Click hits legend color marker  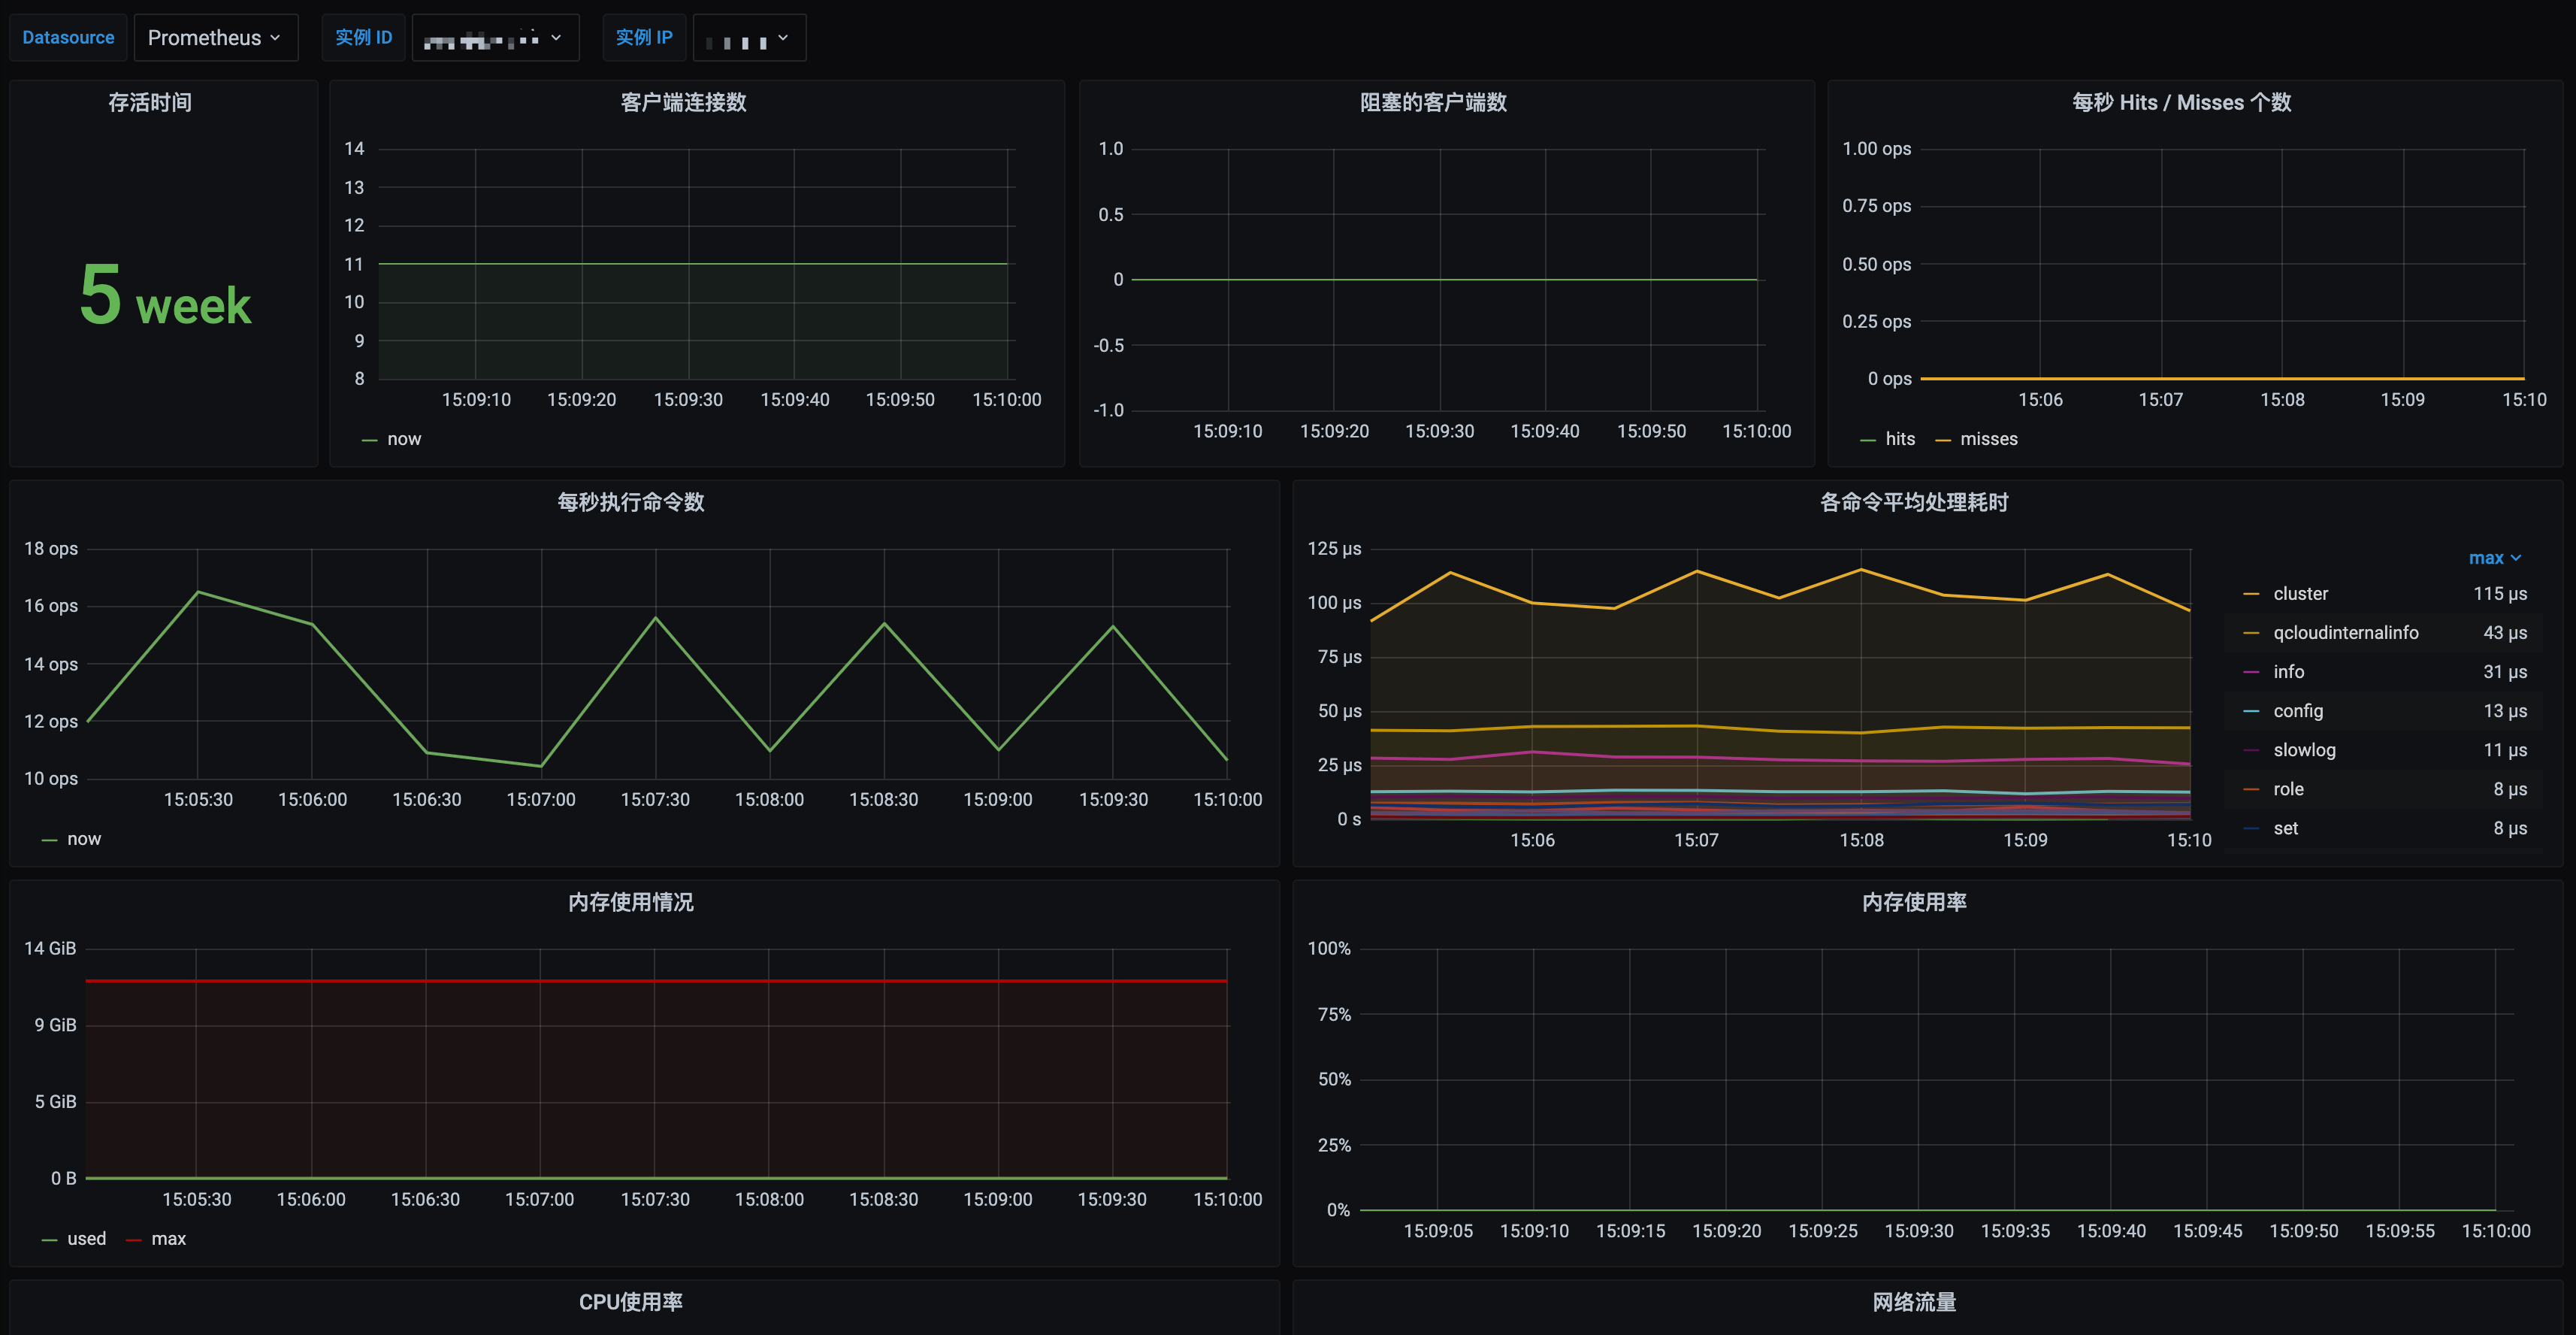pyautogui.click(x=1868, y=440)
